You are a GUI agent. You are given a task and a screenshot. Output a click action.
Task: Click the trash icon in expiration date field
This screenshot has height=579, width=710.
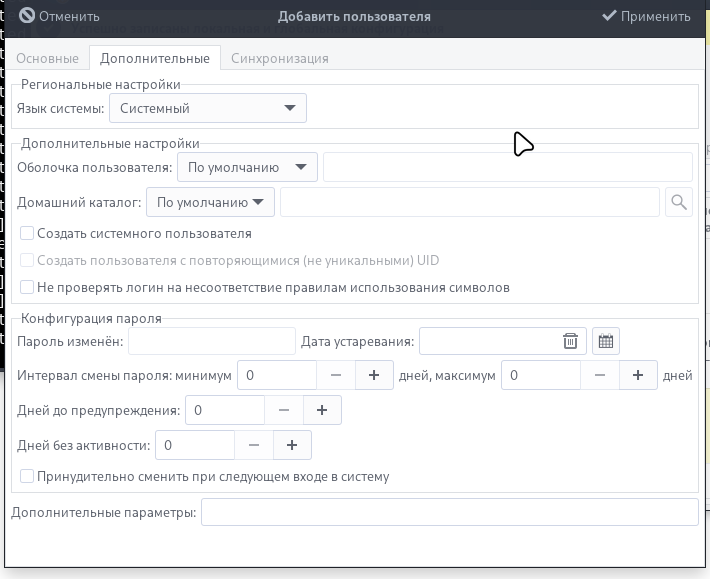[x=570, y=341]
